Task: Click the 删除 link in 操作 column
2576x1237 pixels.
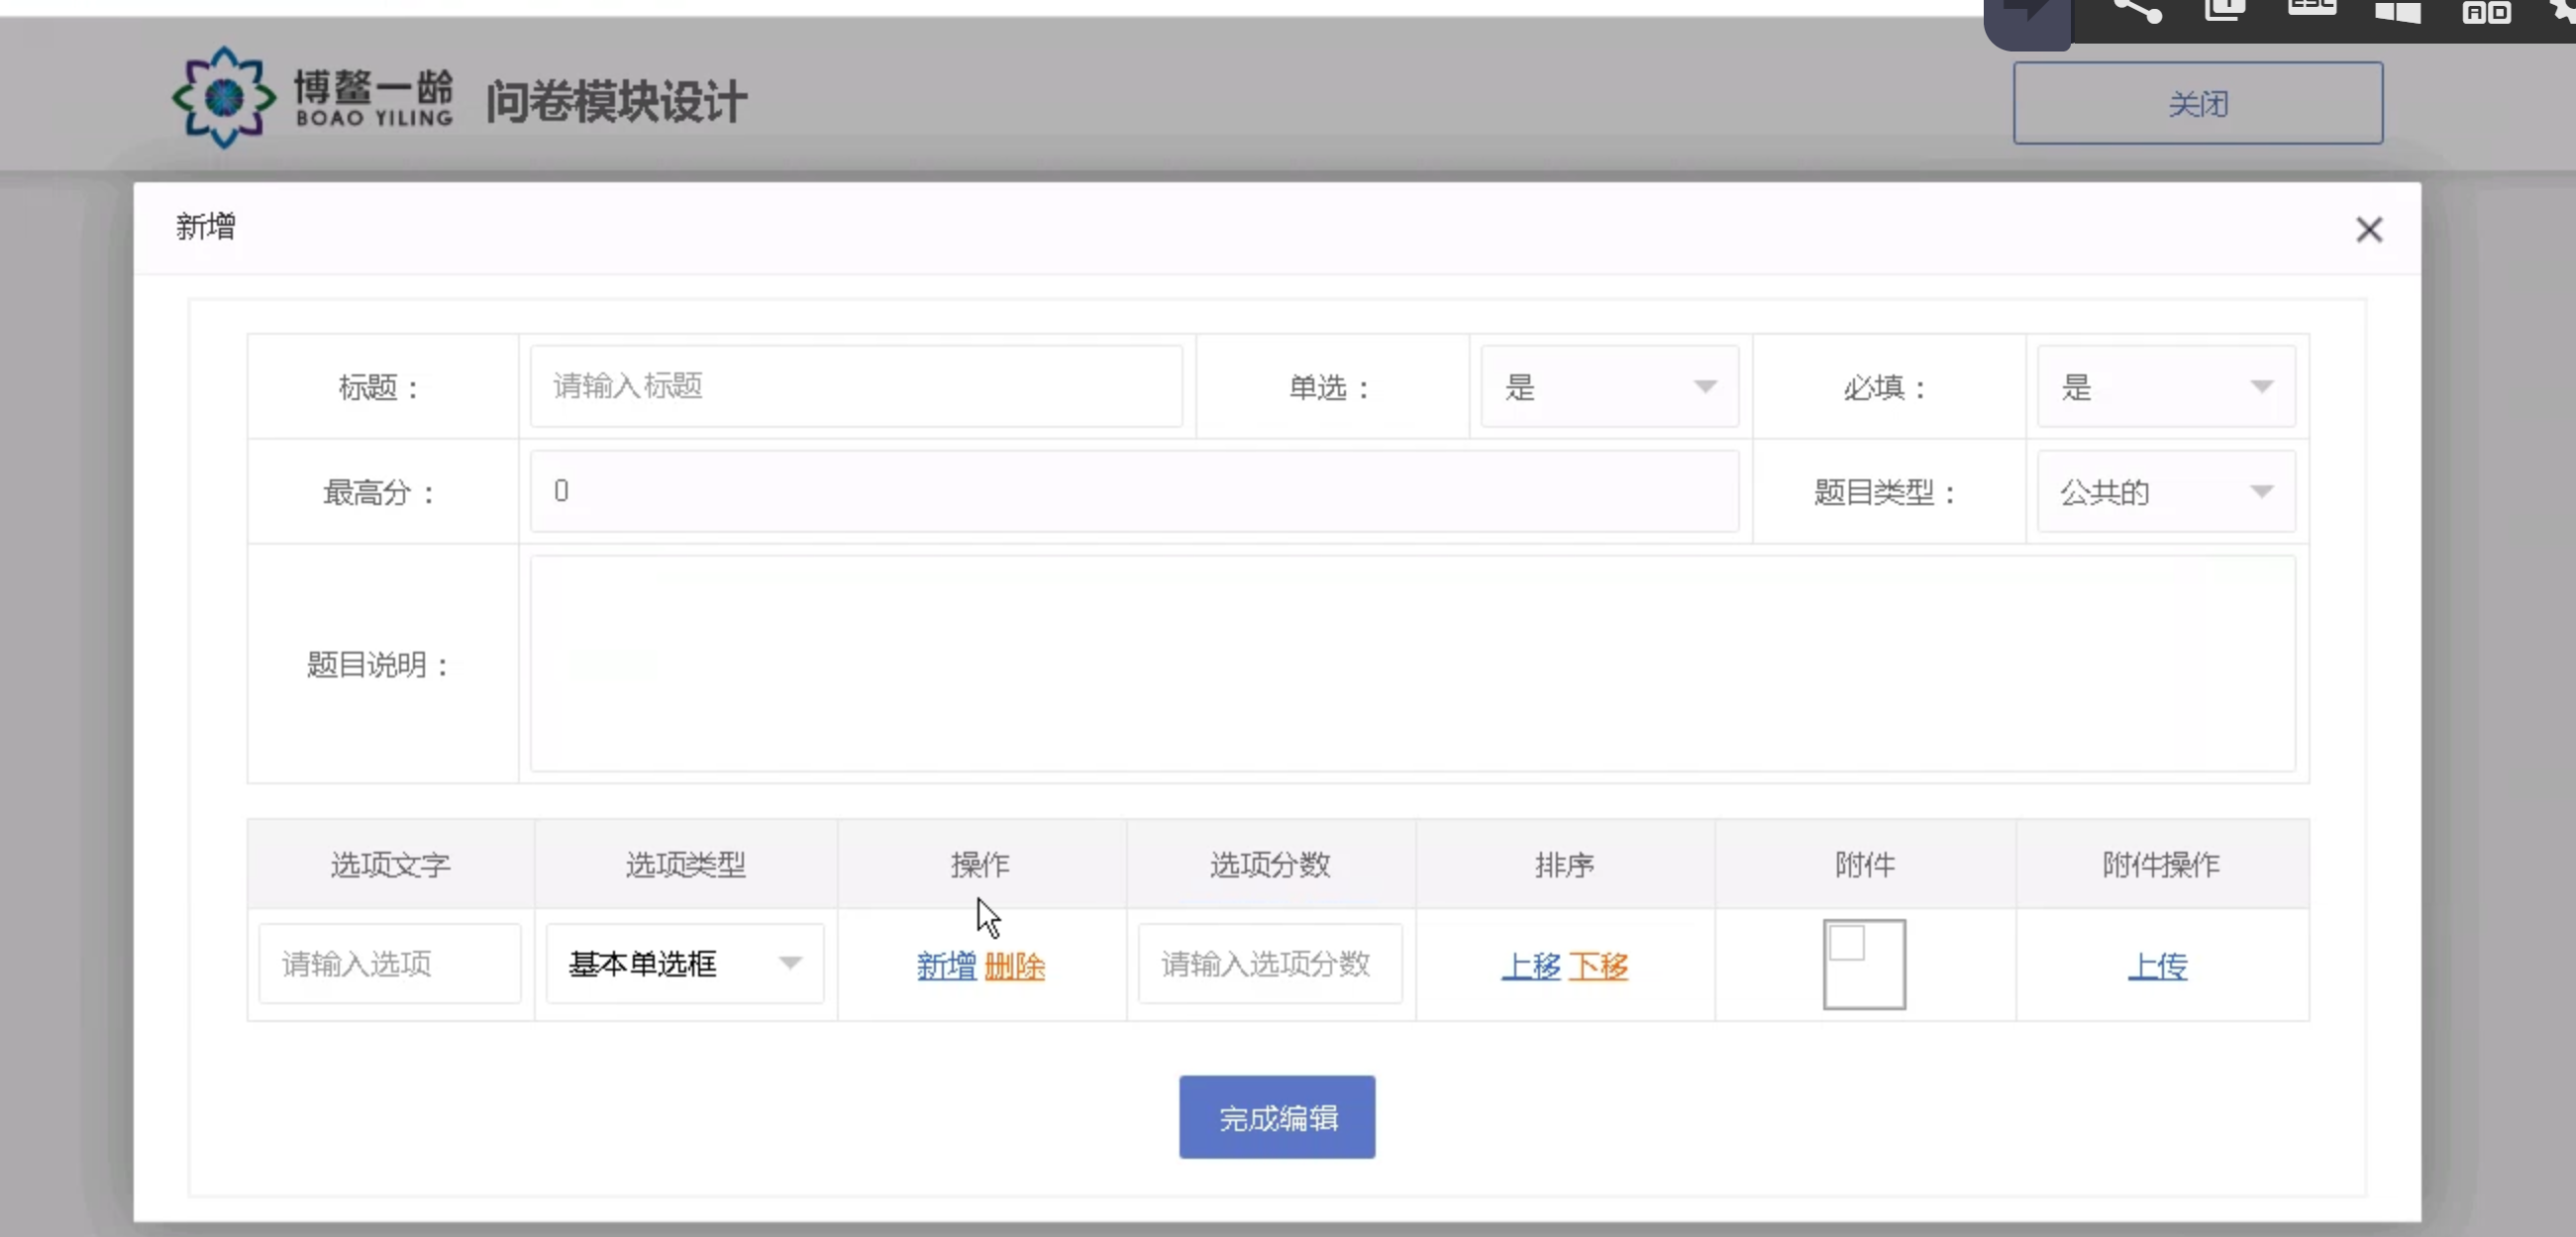Action: point(1014,966)
